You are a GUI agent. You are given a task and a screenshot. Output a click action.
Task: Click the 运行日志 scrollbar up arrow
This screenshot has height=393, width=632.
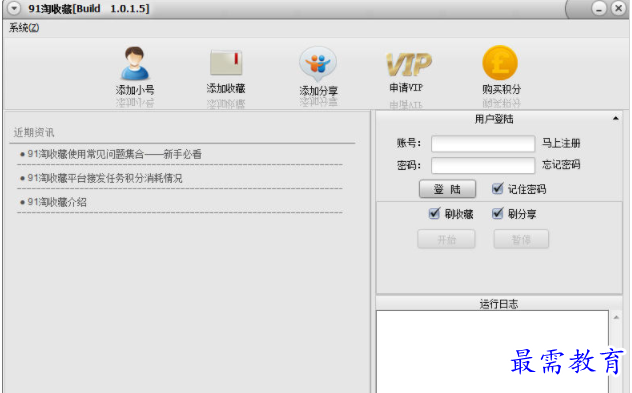[616, 318]
